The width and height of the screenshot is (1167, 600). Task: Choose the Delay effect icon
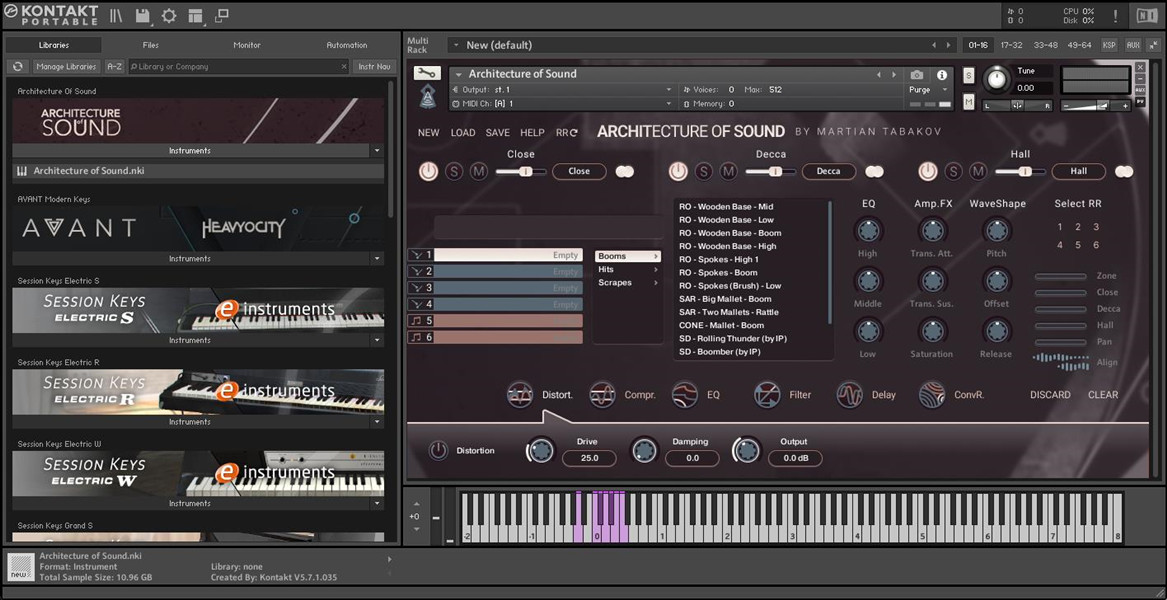tap(849, 395)
